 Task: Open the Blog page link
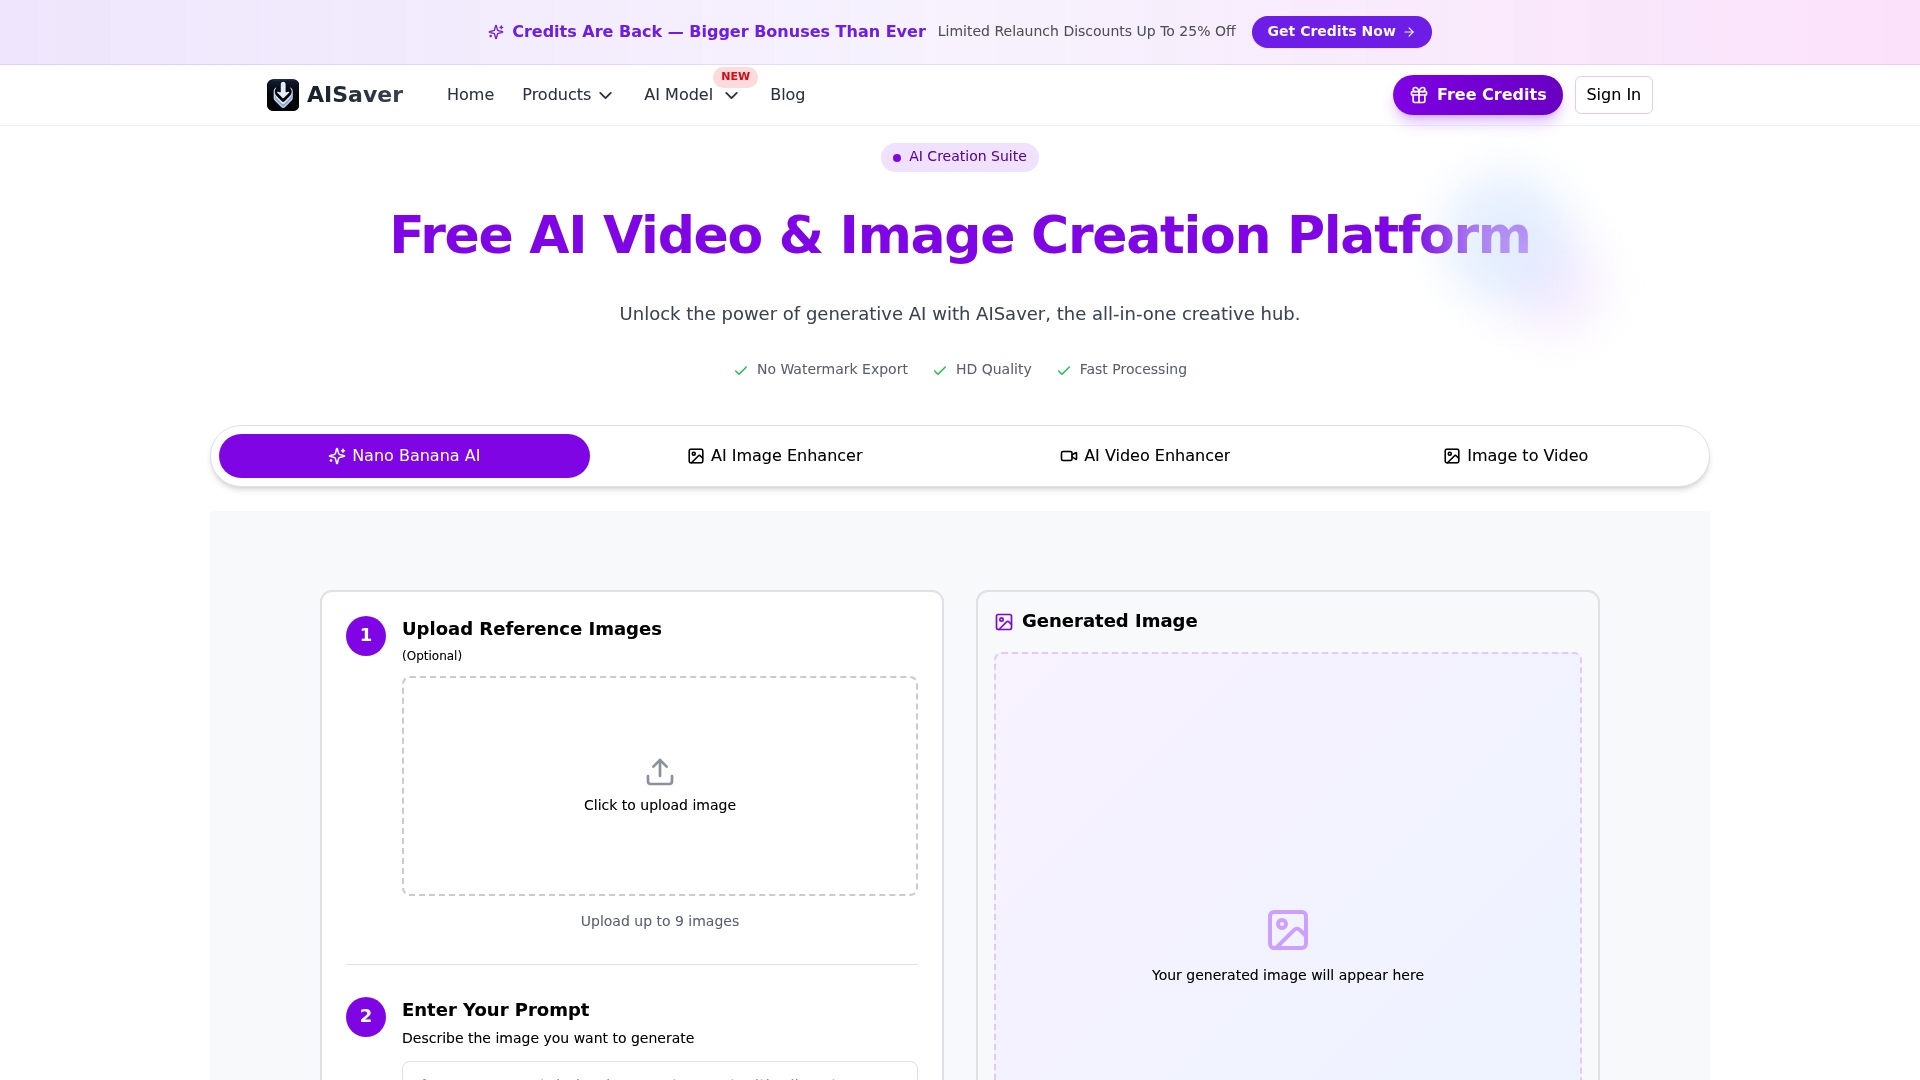(x=787, y=95)
